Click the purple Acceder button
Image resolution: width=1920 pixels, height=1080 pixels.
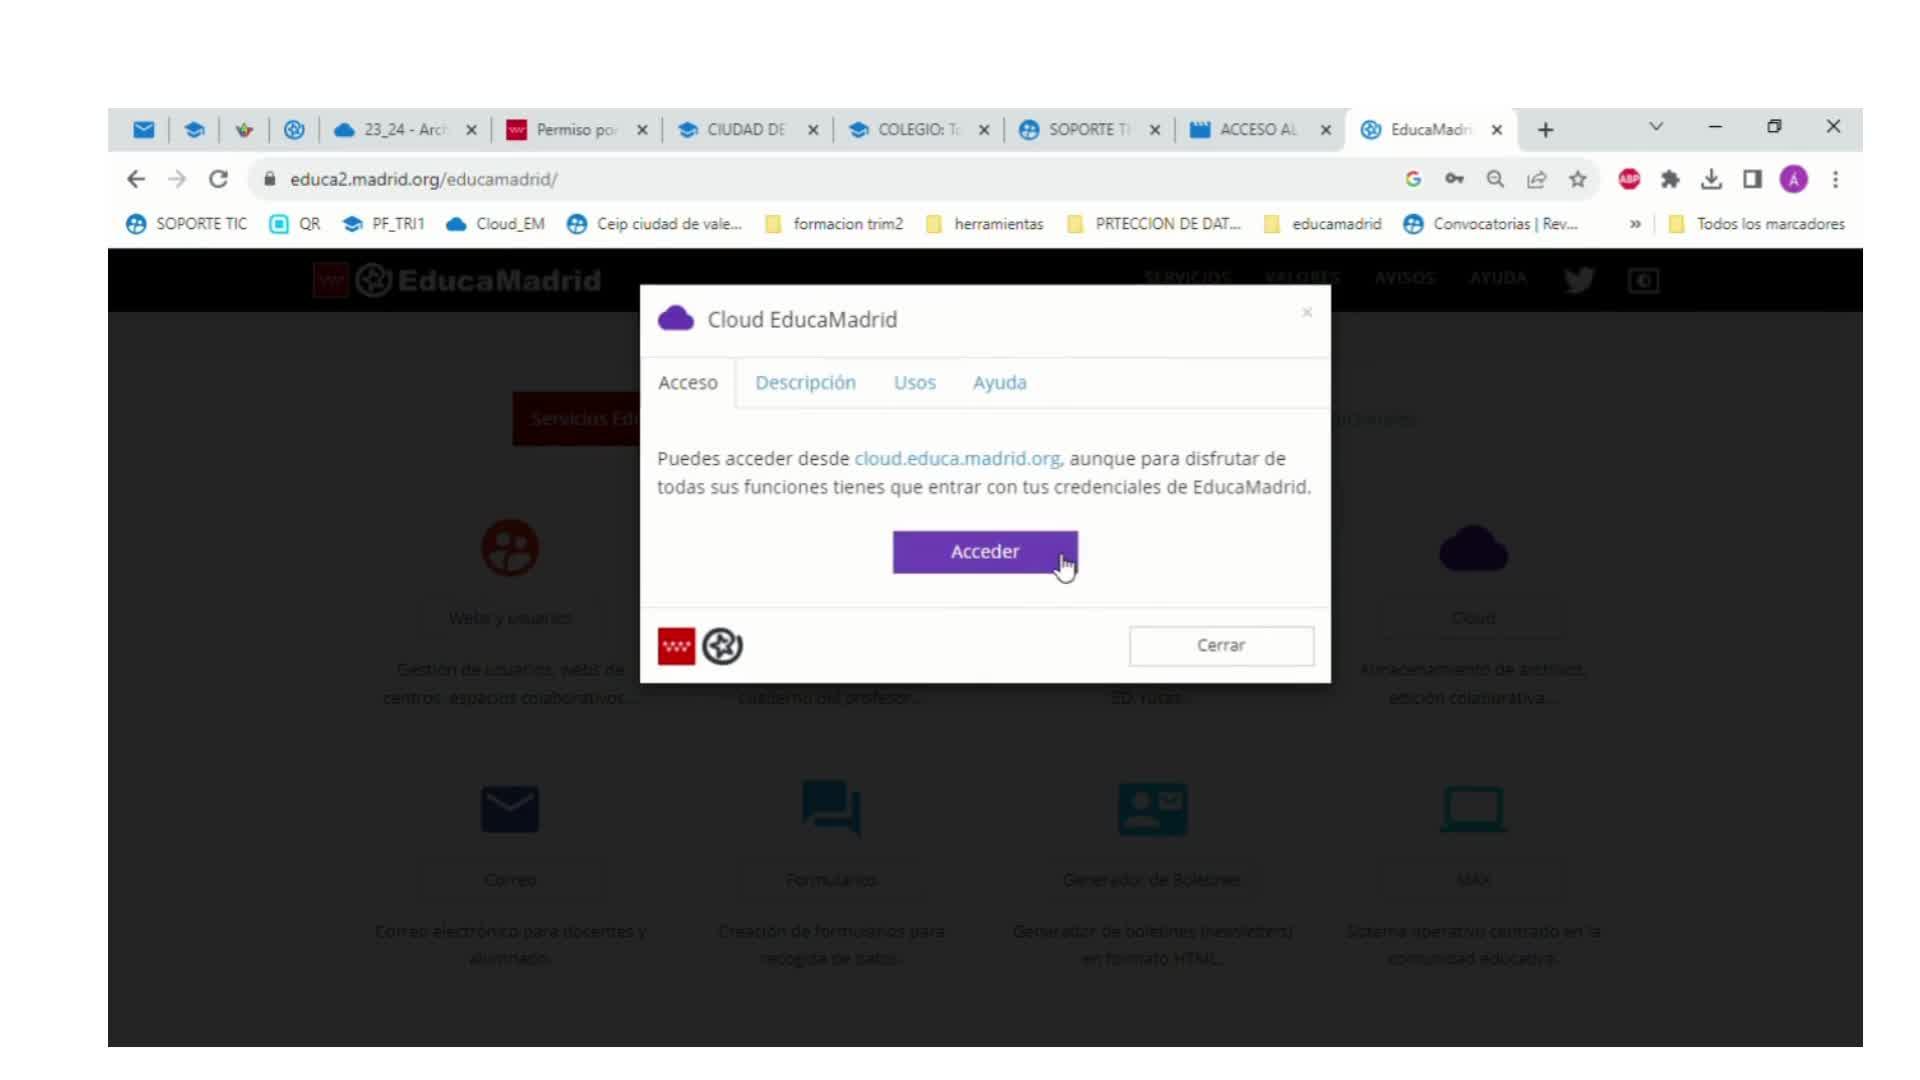coord(984,552)
